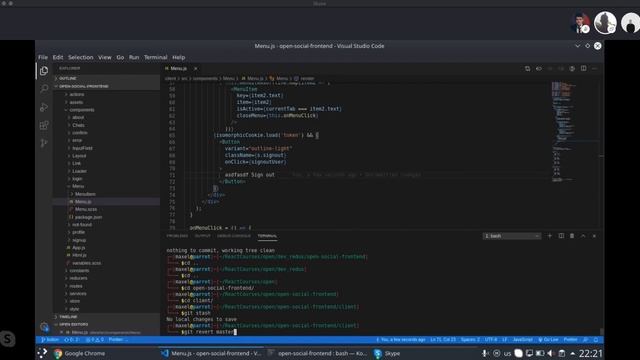The height and width of the screenshot is (360, 640).
Task: Click the Spaces indentation in the status bar
Action: [470, 340]
